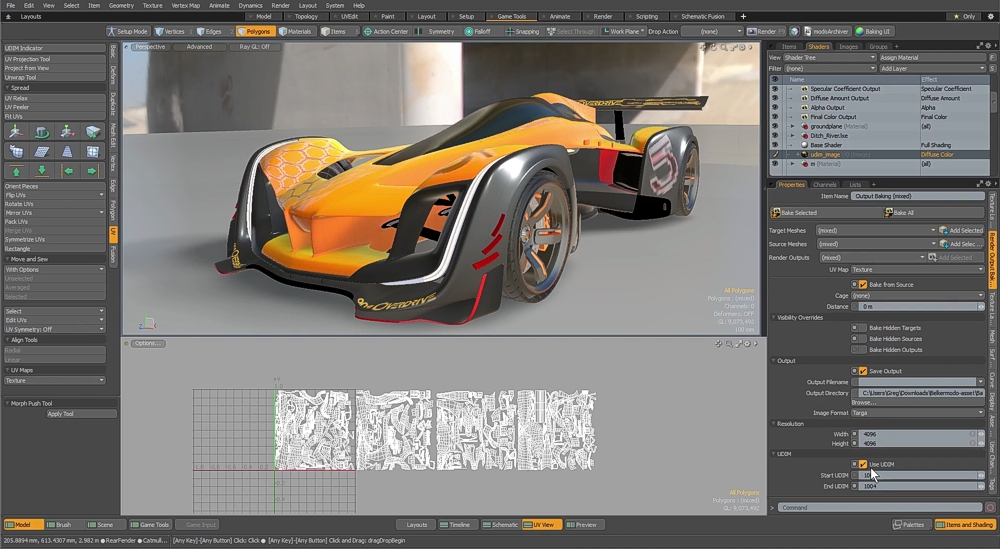This screenshot has height=549, width=1000.
Task: Open the Image Format dropdown
Action: [x=917, y=412]
